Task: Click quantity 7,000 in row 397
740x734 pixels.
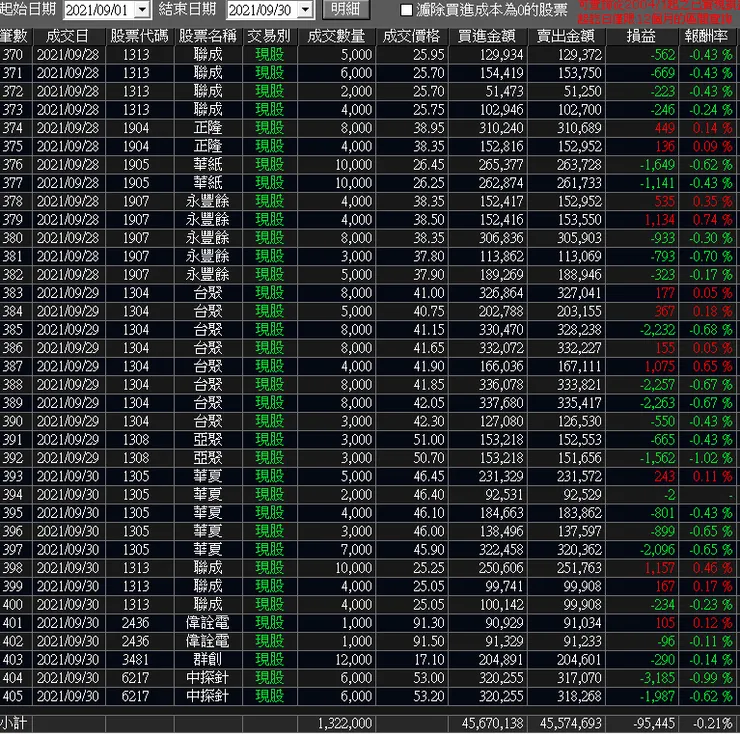Action: (x=356, y=550)
